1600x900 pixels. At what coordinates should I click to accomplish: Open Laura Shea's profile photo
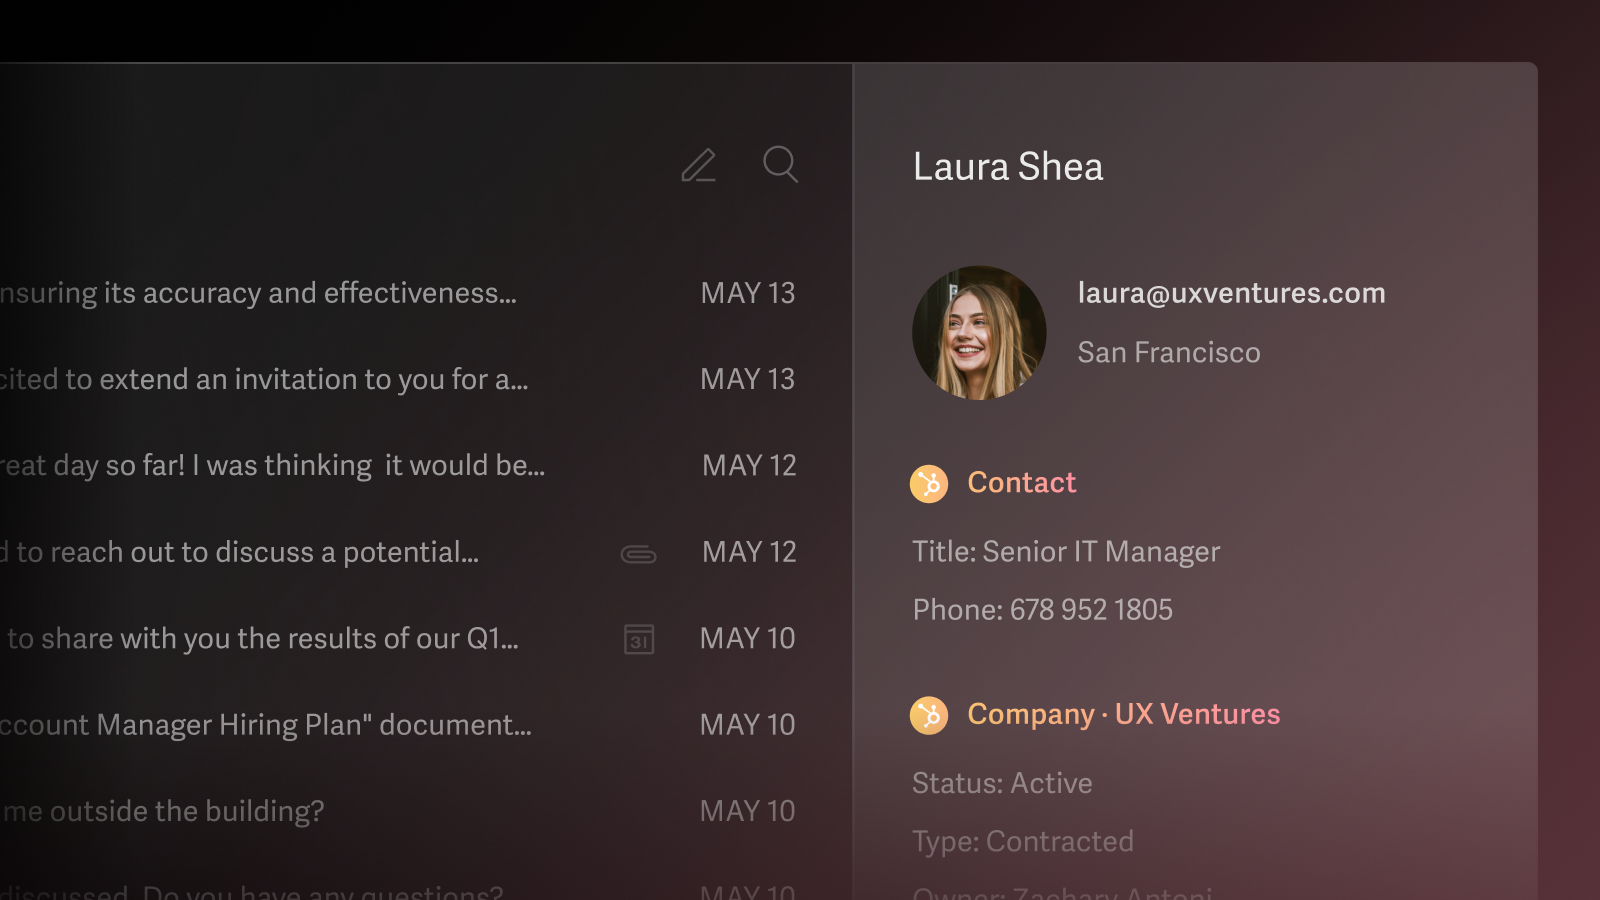pyautogui.click(x=979, y=333)
